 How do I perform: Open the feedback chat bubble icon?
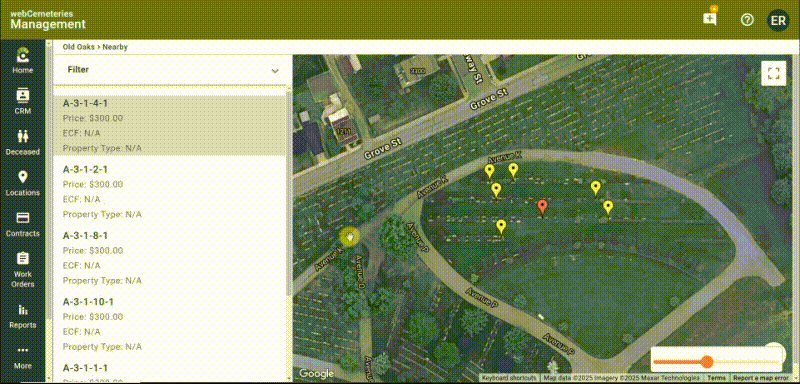pos(710,18)
